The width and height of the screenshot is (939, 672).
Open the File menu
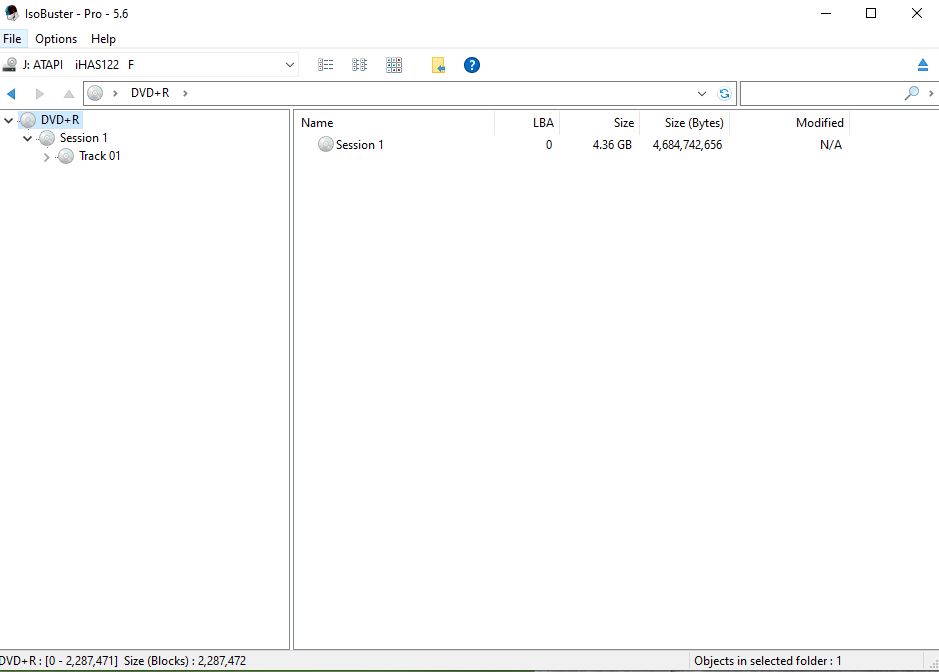coord(12,39)
